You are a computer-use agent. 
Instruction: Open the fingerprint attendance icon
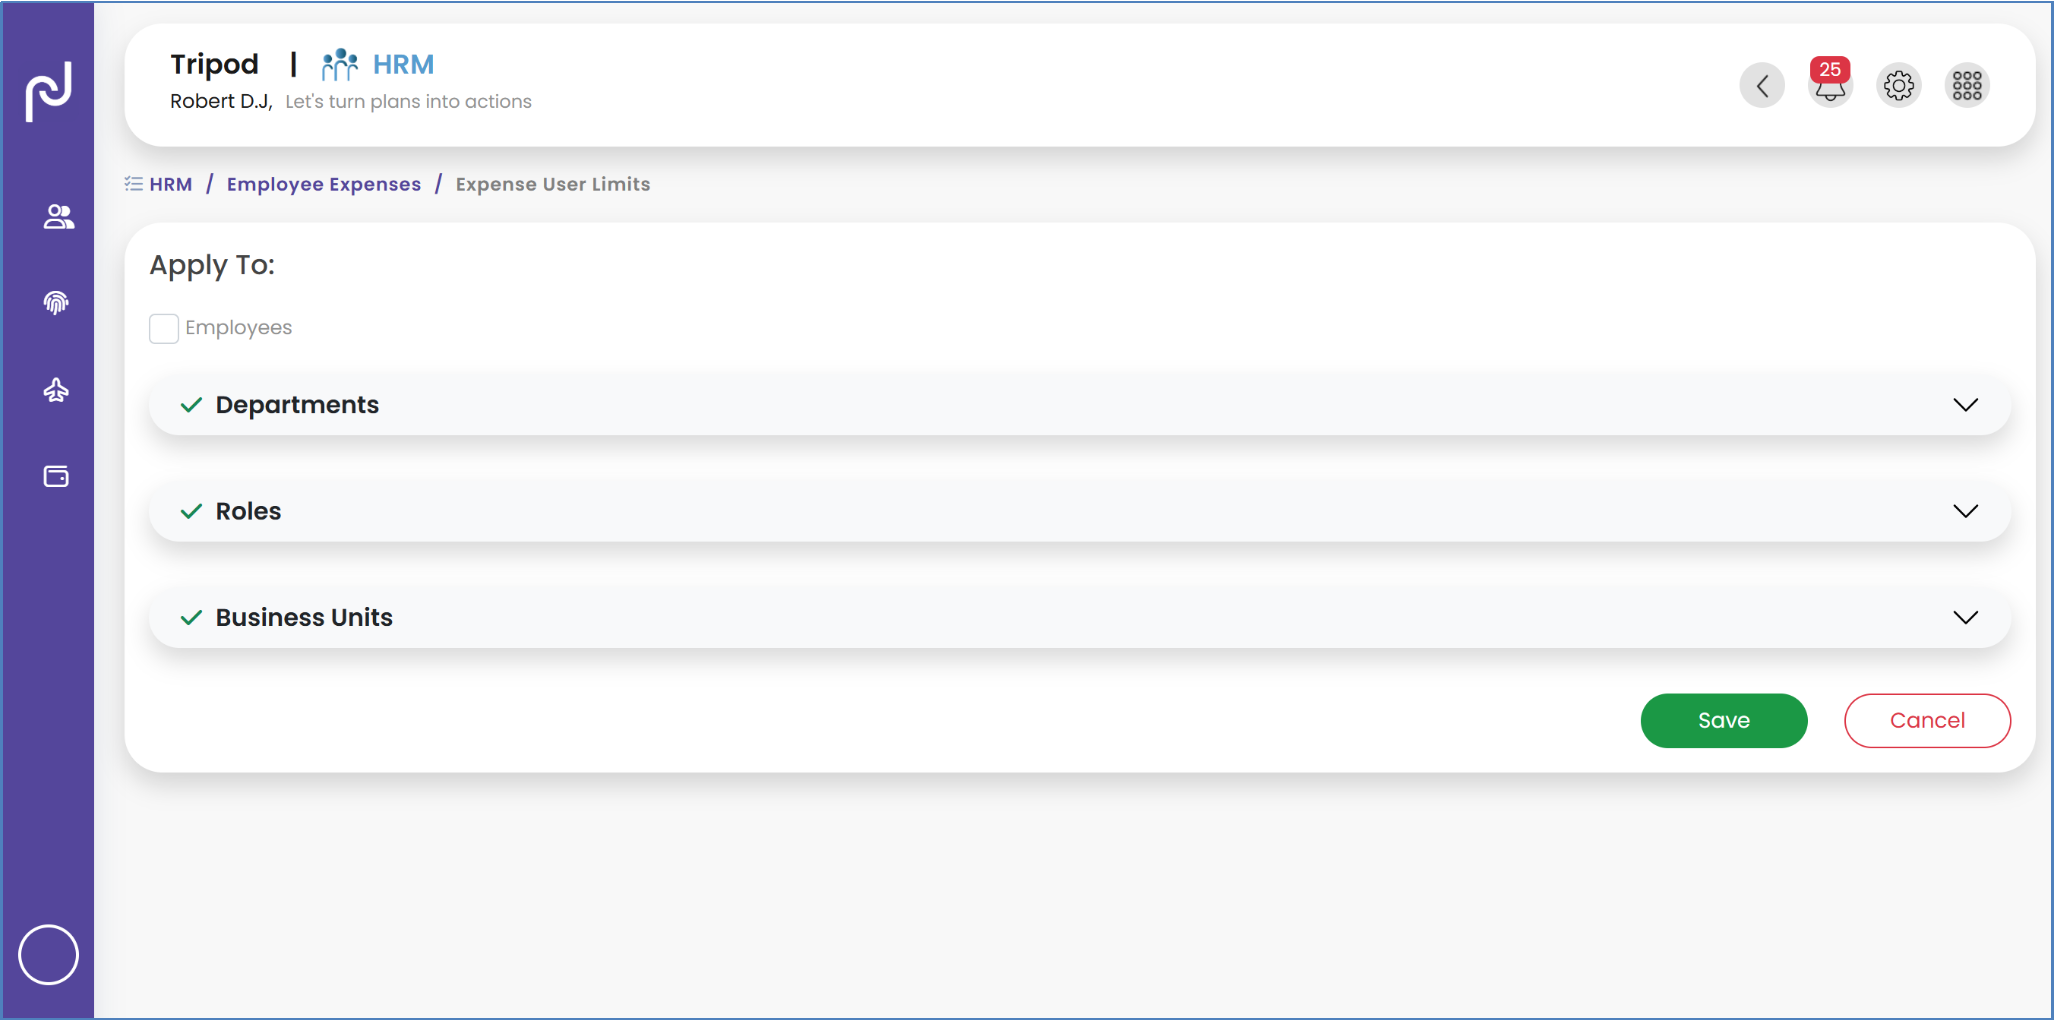click(x=56, y=303)
